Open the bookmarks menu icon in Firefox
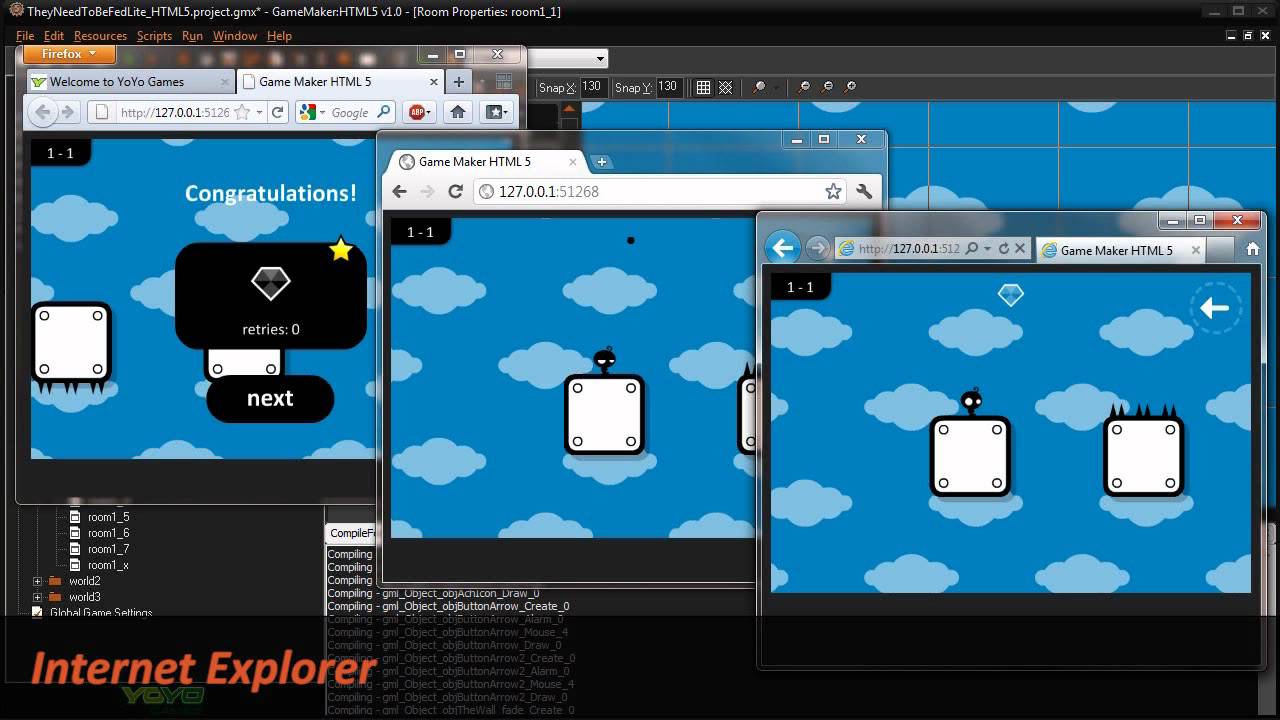The height and width of the screenshot is (720, 1280). coord(495,112)
